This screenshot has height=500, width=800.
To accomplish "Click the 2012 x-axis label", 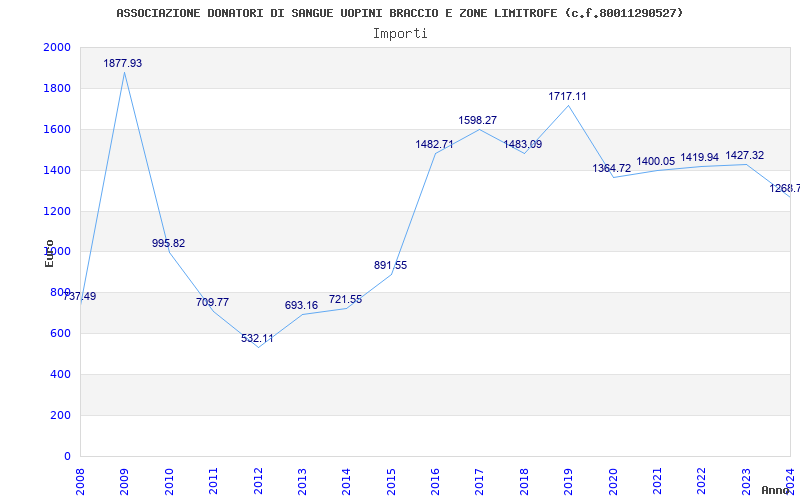I will pyautogui.click(x=258, y=481).
